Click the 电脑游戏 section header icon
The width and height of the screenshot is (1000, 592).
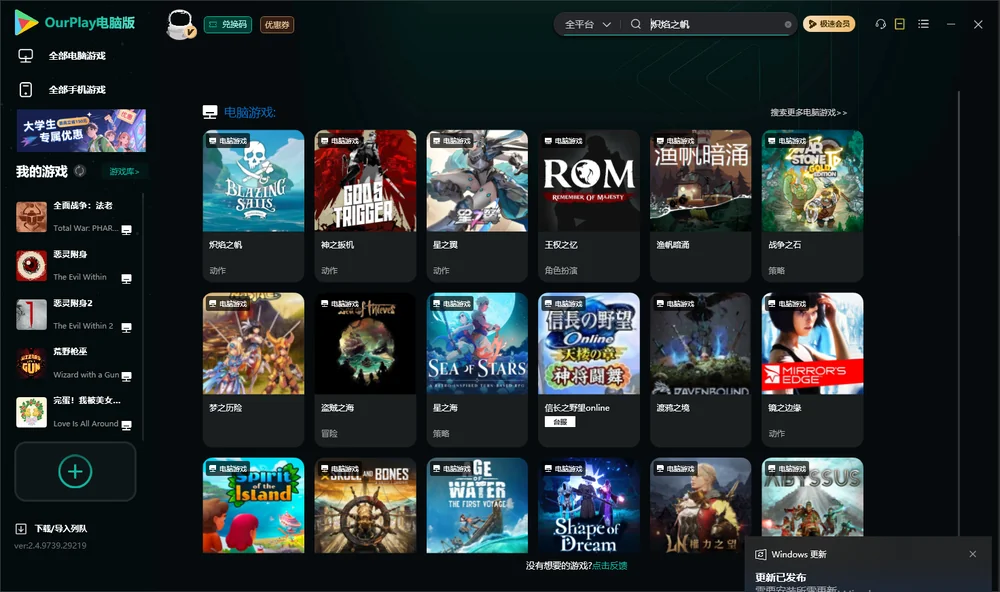coord(210,112)
